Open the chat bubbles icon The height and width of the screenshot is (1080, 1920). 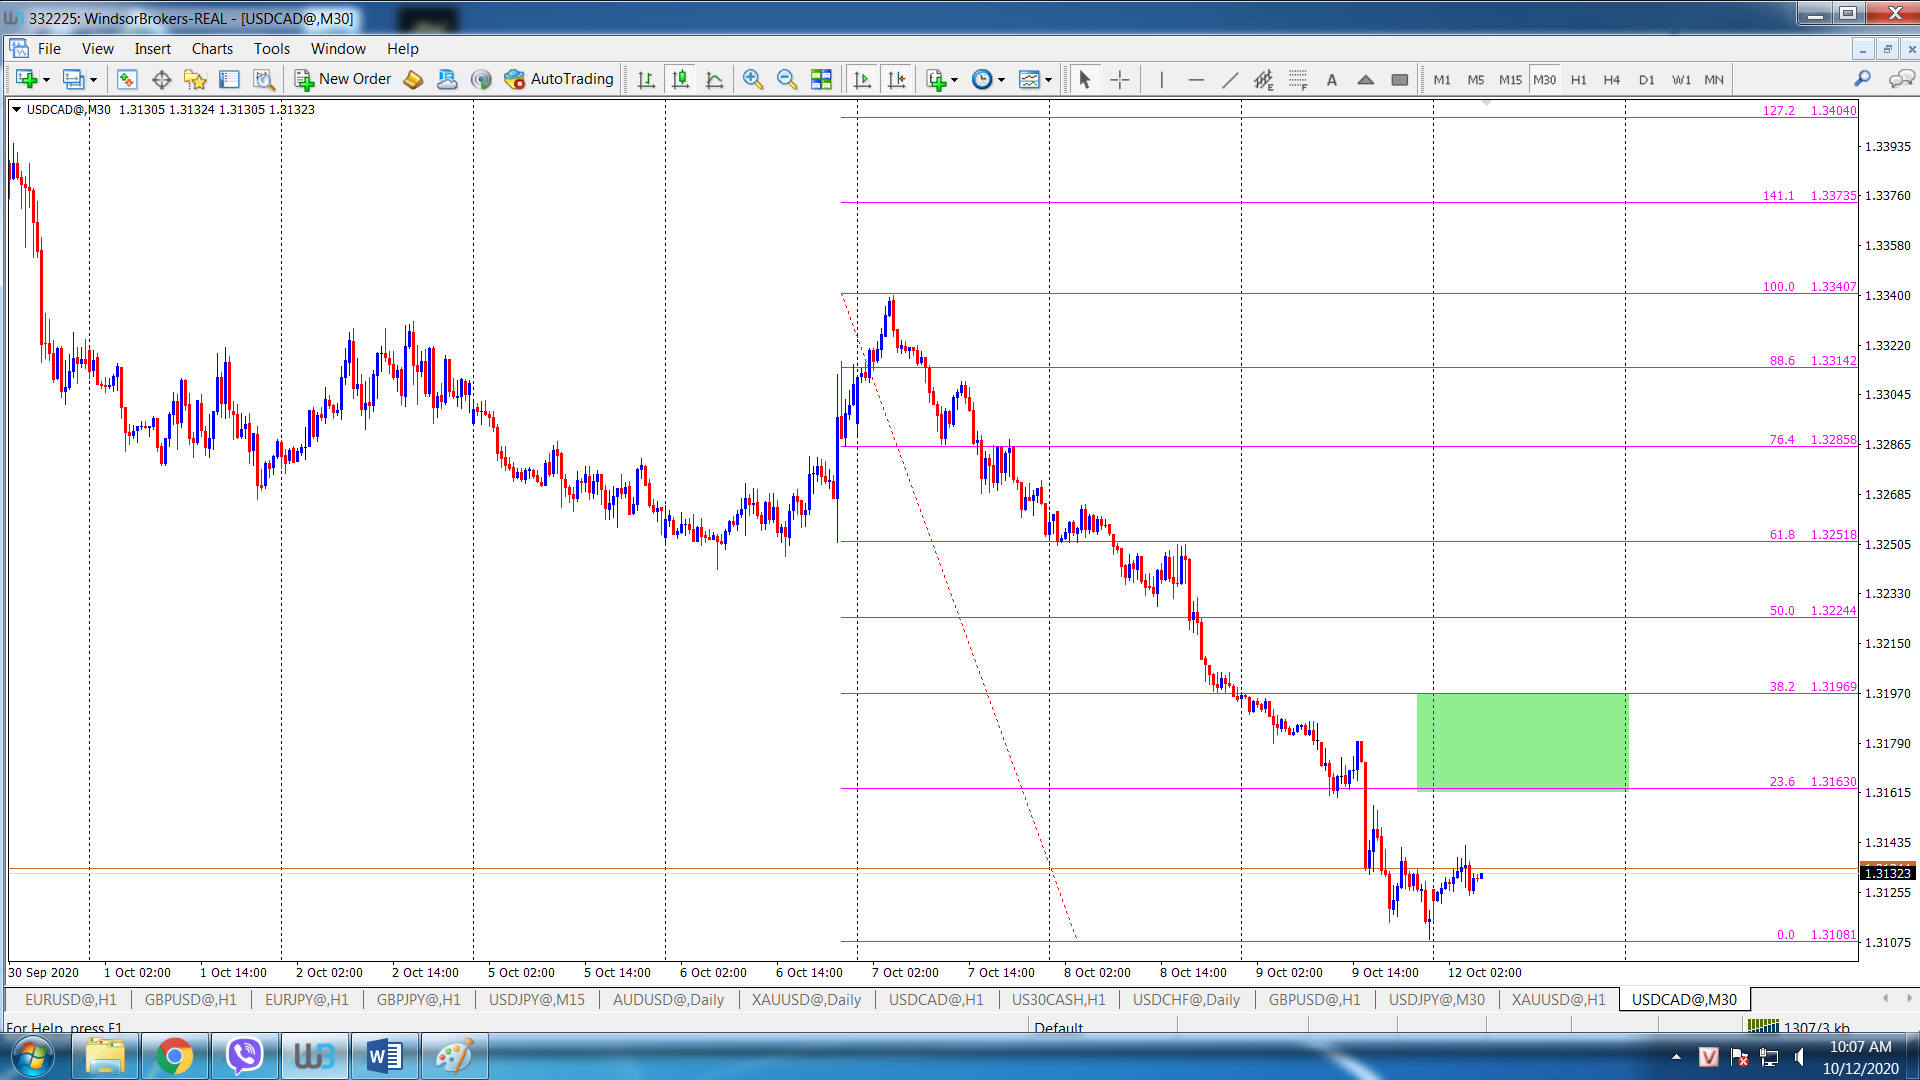(1901, 79)
